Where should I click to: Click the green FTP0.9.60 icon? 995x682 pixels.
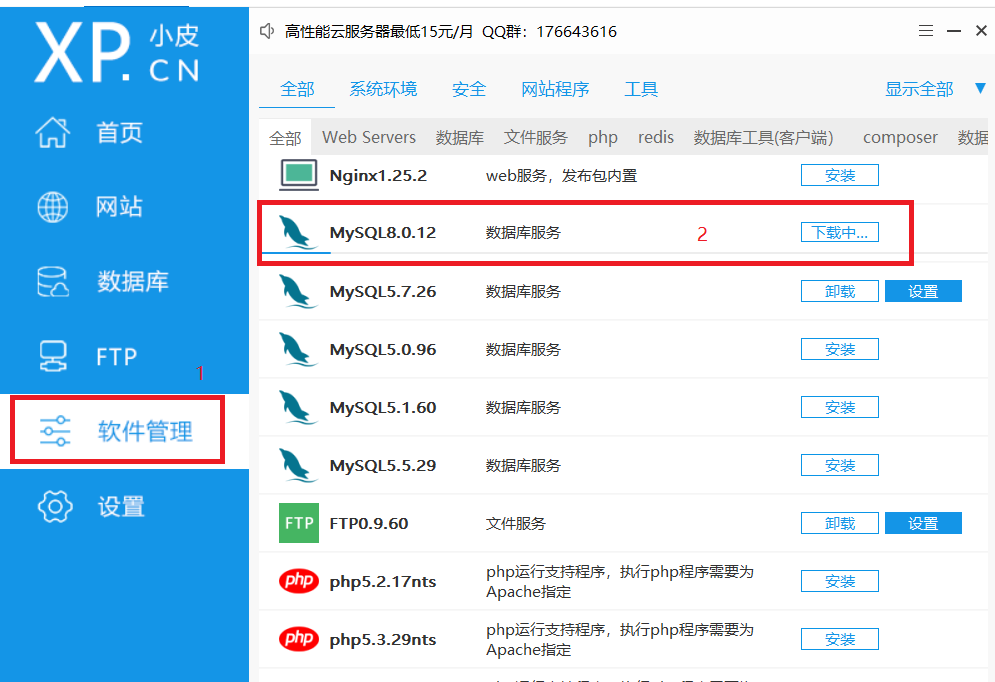299,523
